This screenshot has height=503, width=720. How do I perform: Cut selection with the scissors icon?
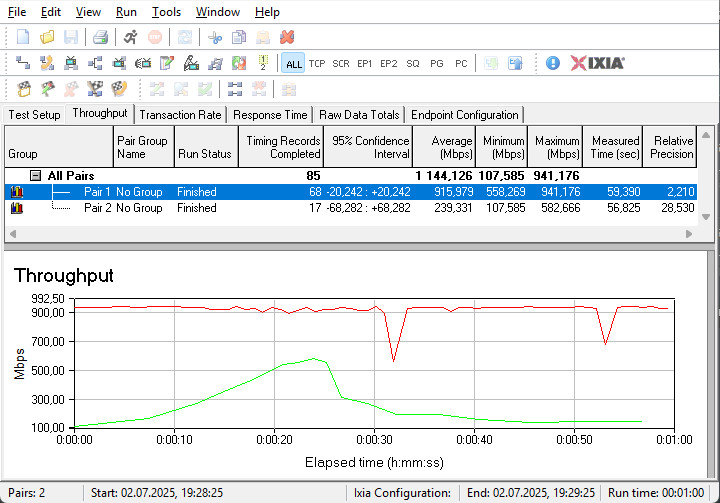214,37
